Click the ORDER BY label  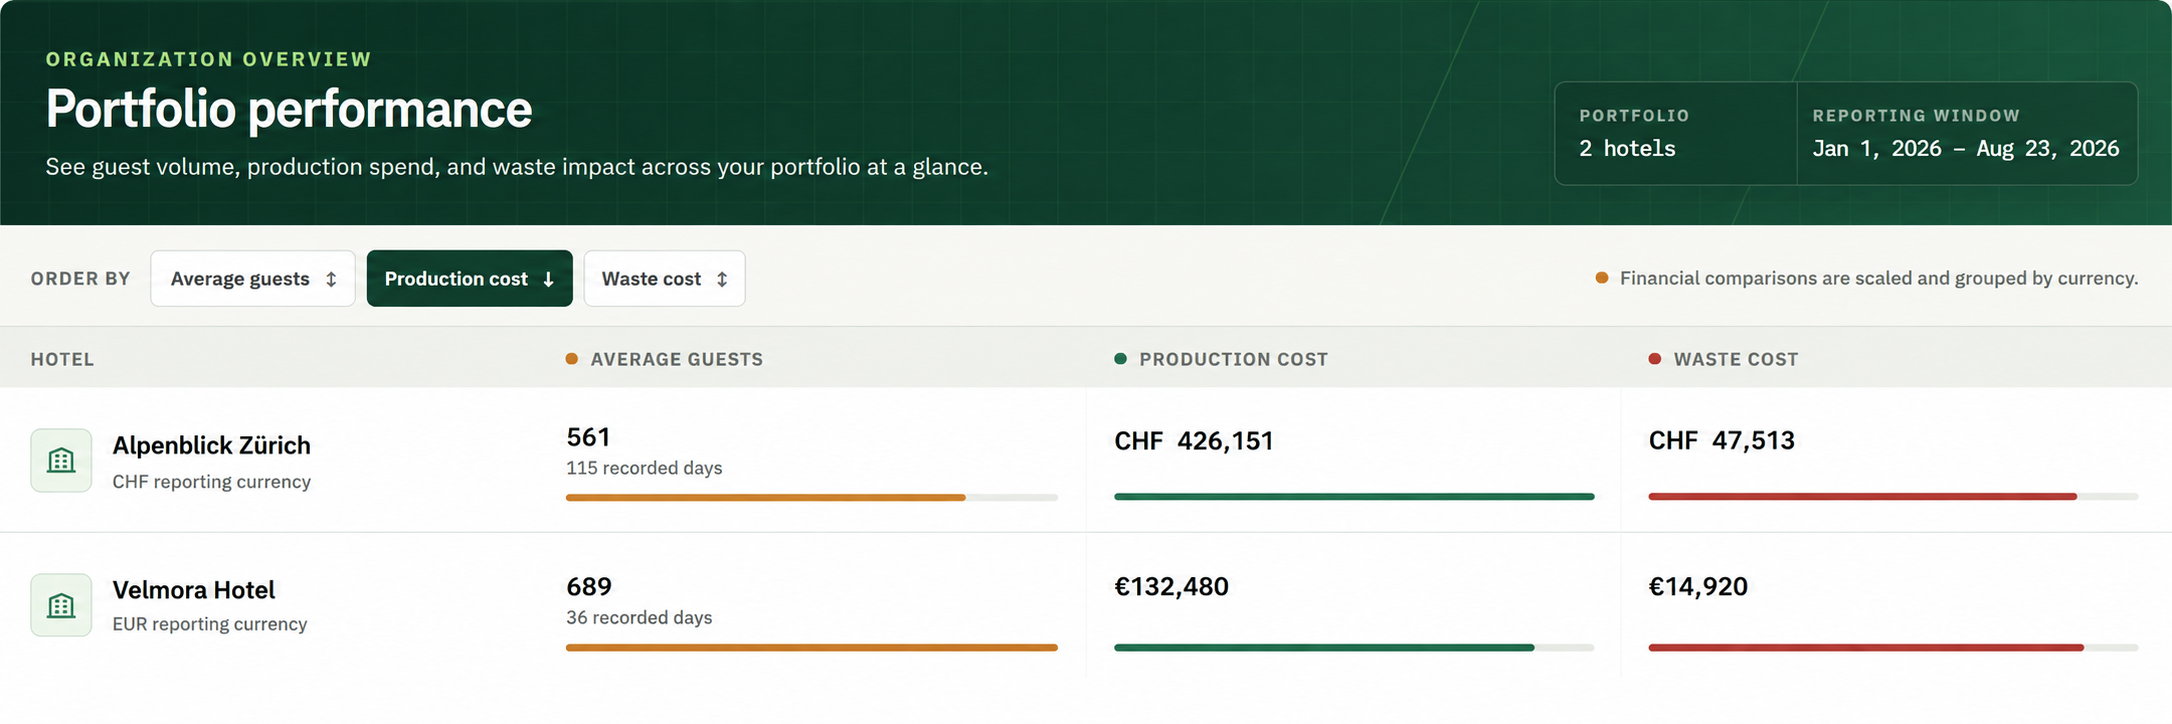coord(80,278)
